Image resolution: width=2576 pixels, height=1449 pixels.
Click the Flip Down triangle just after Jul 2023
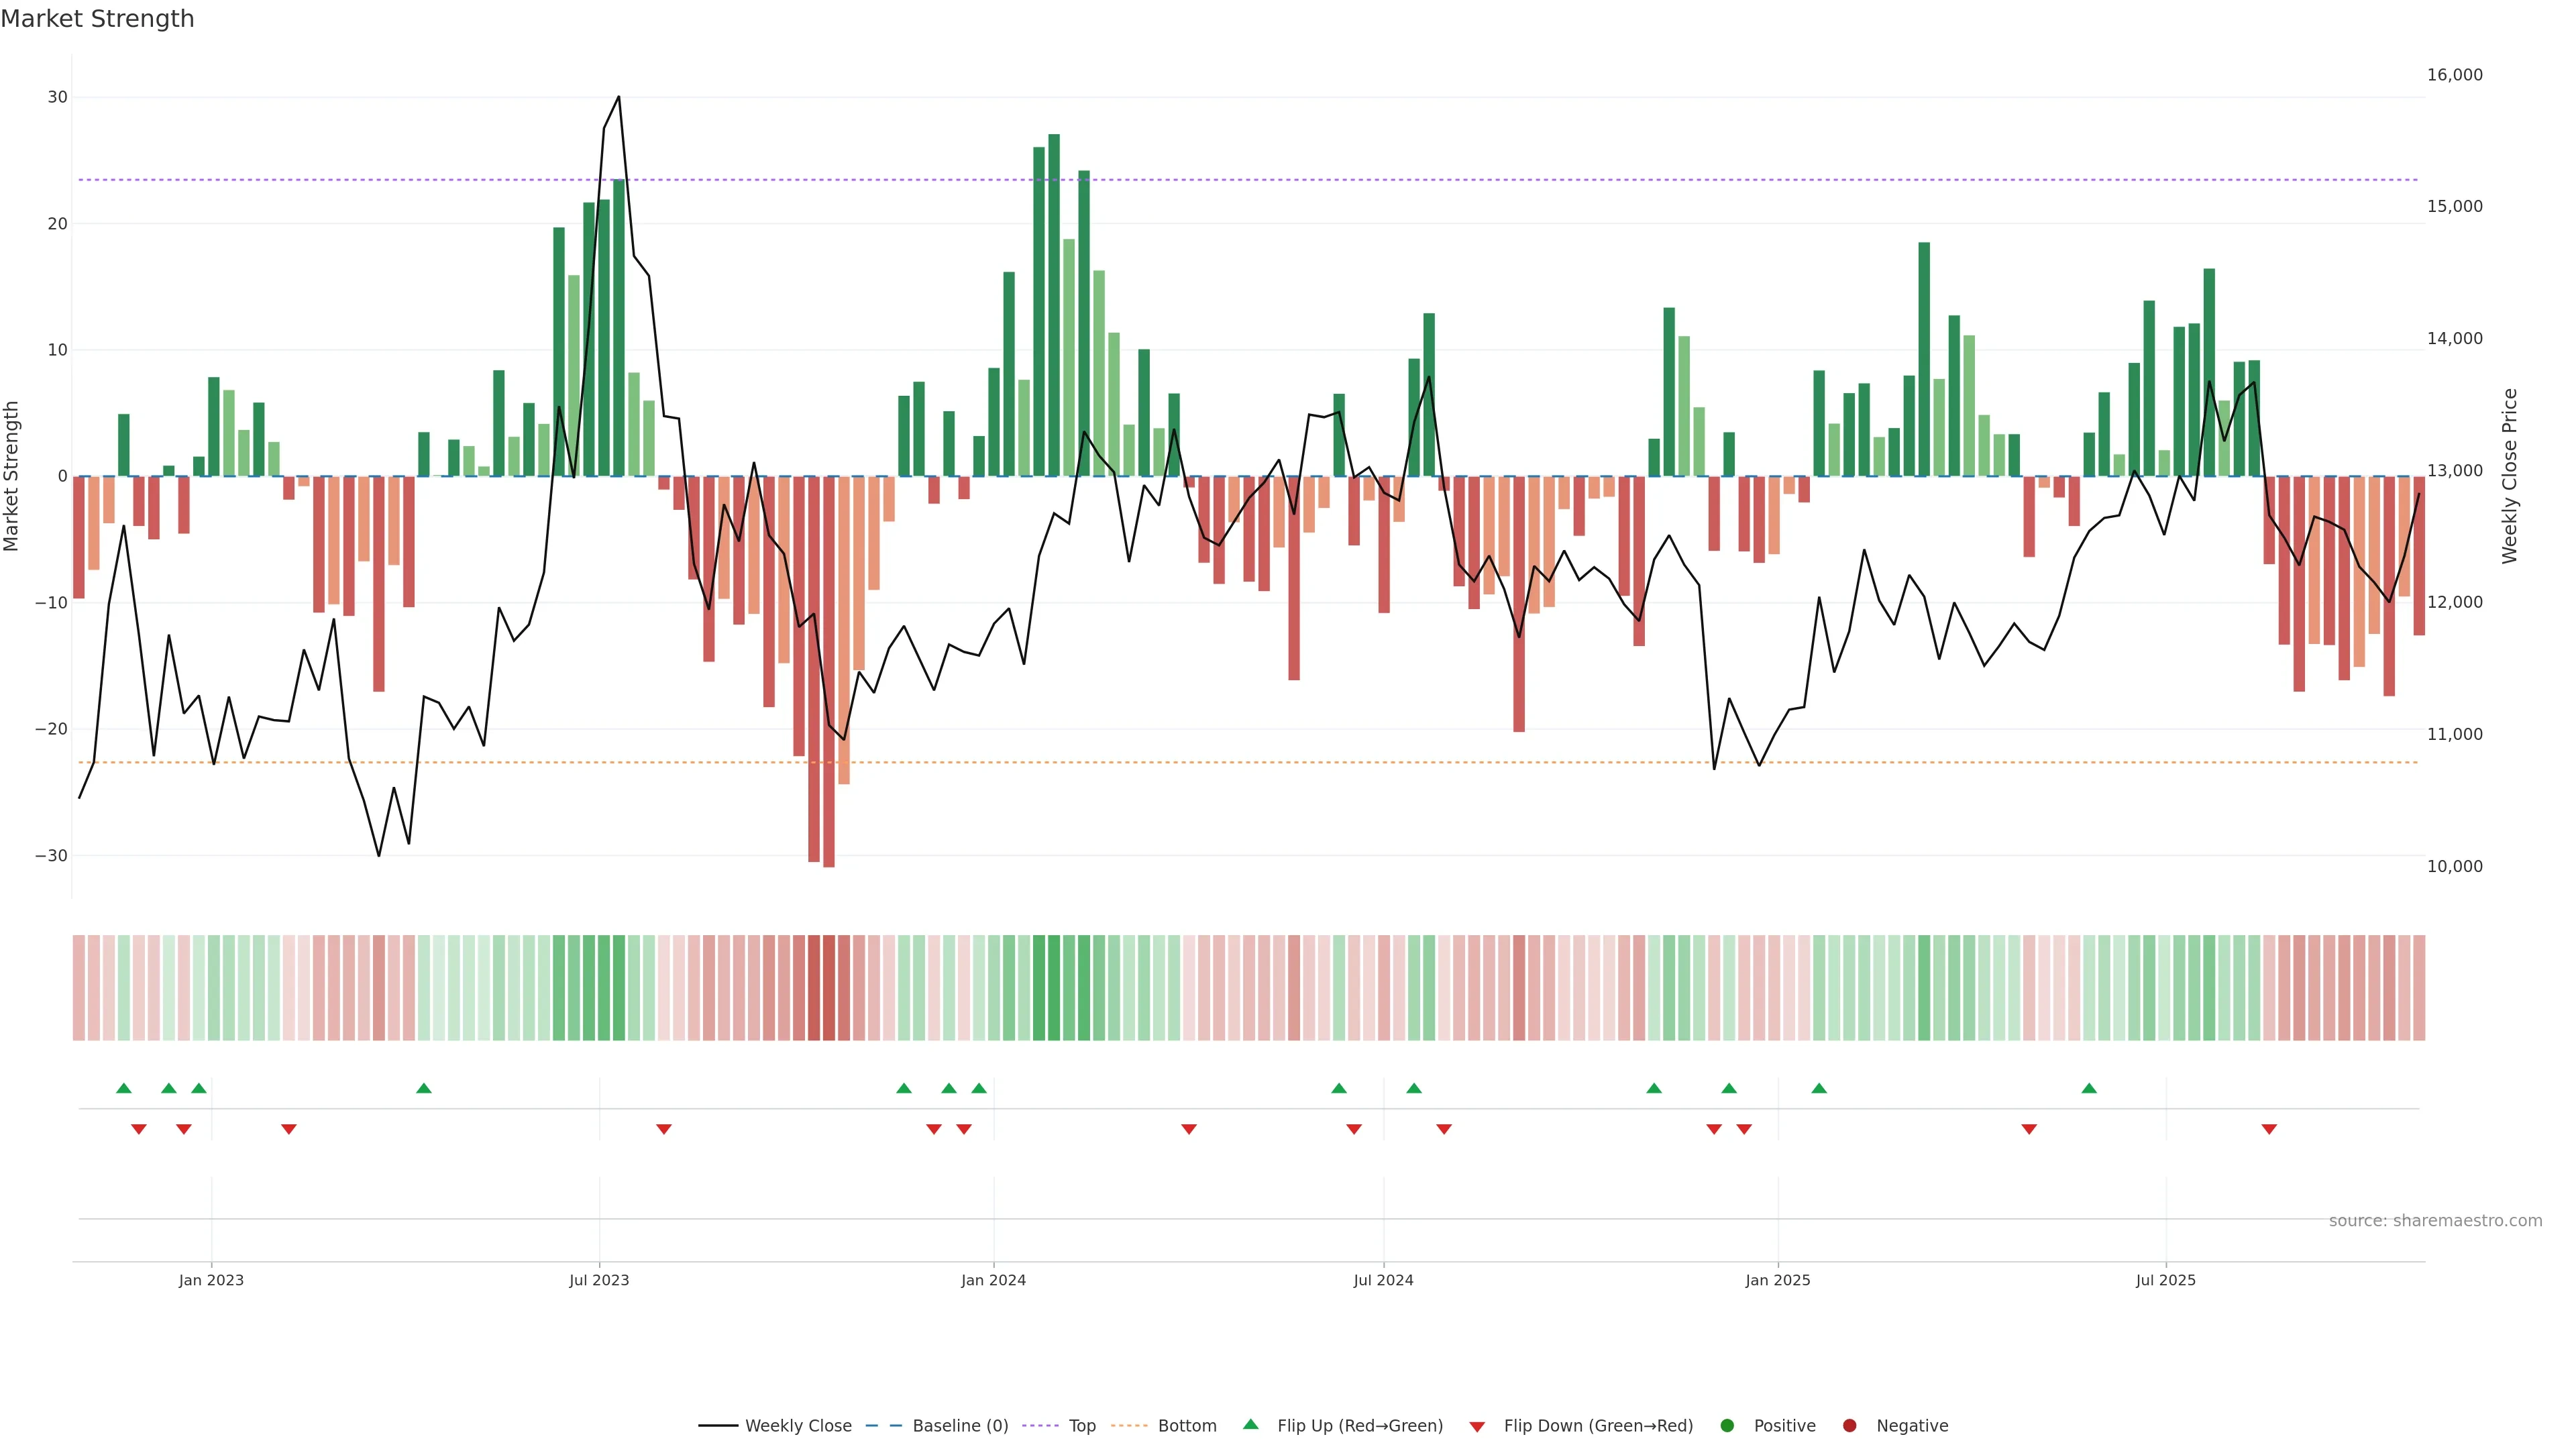point(664,1129)
